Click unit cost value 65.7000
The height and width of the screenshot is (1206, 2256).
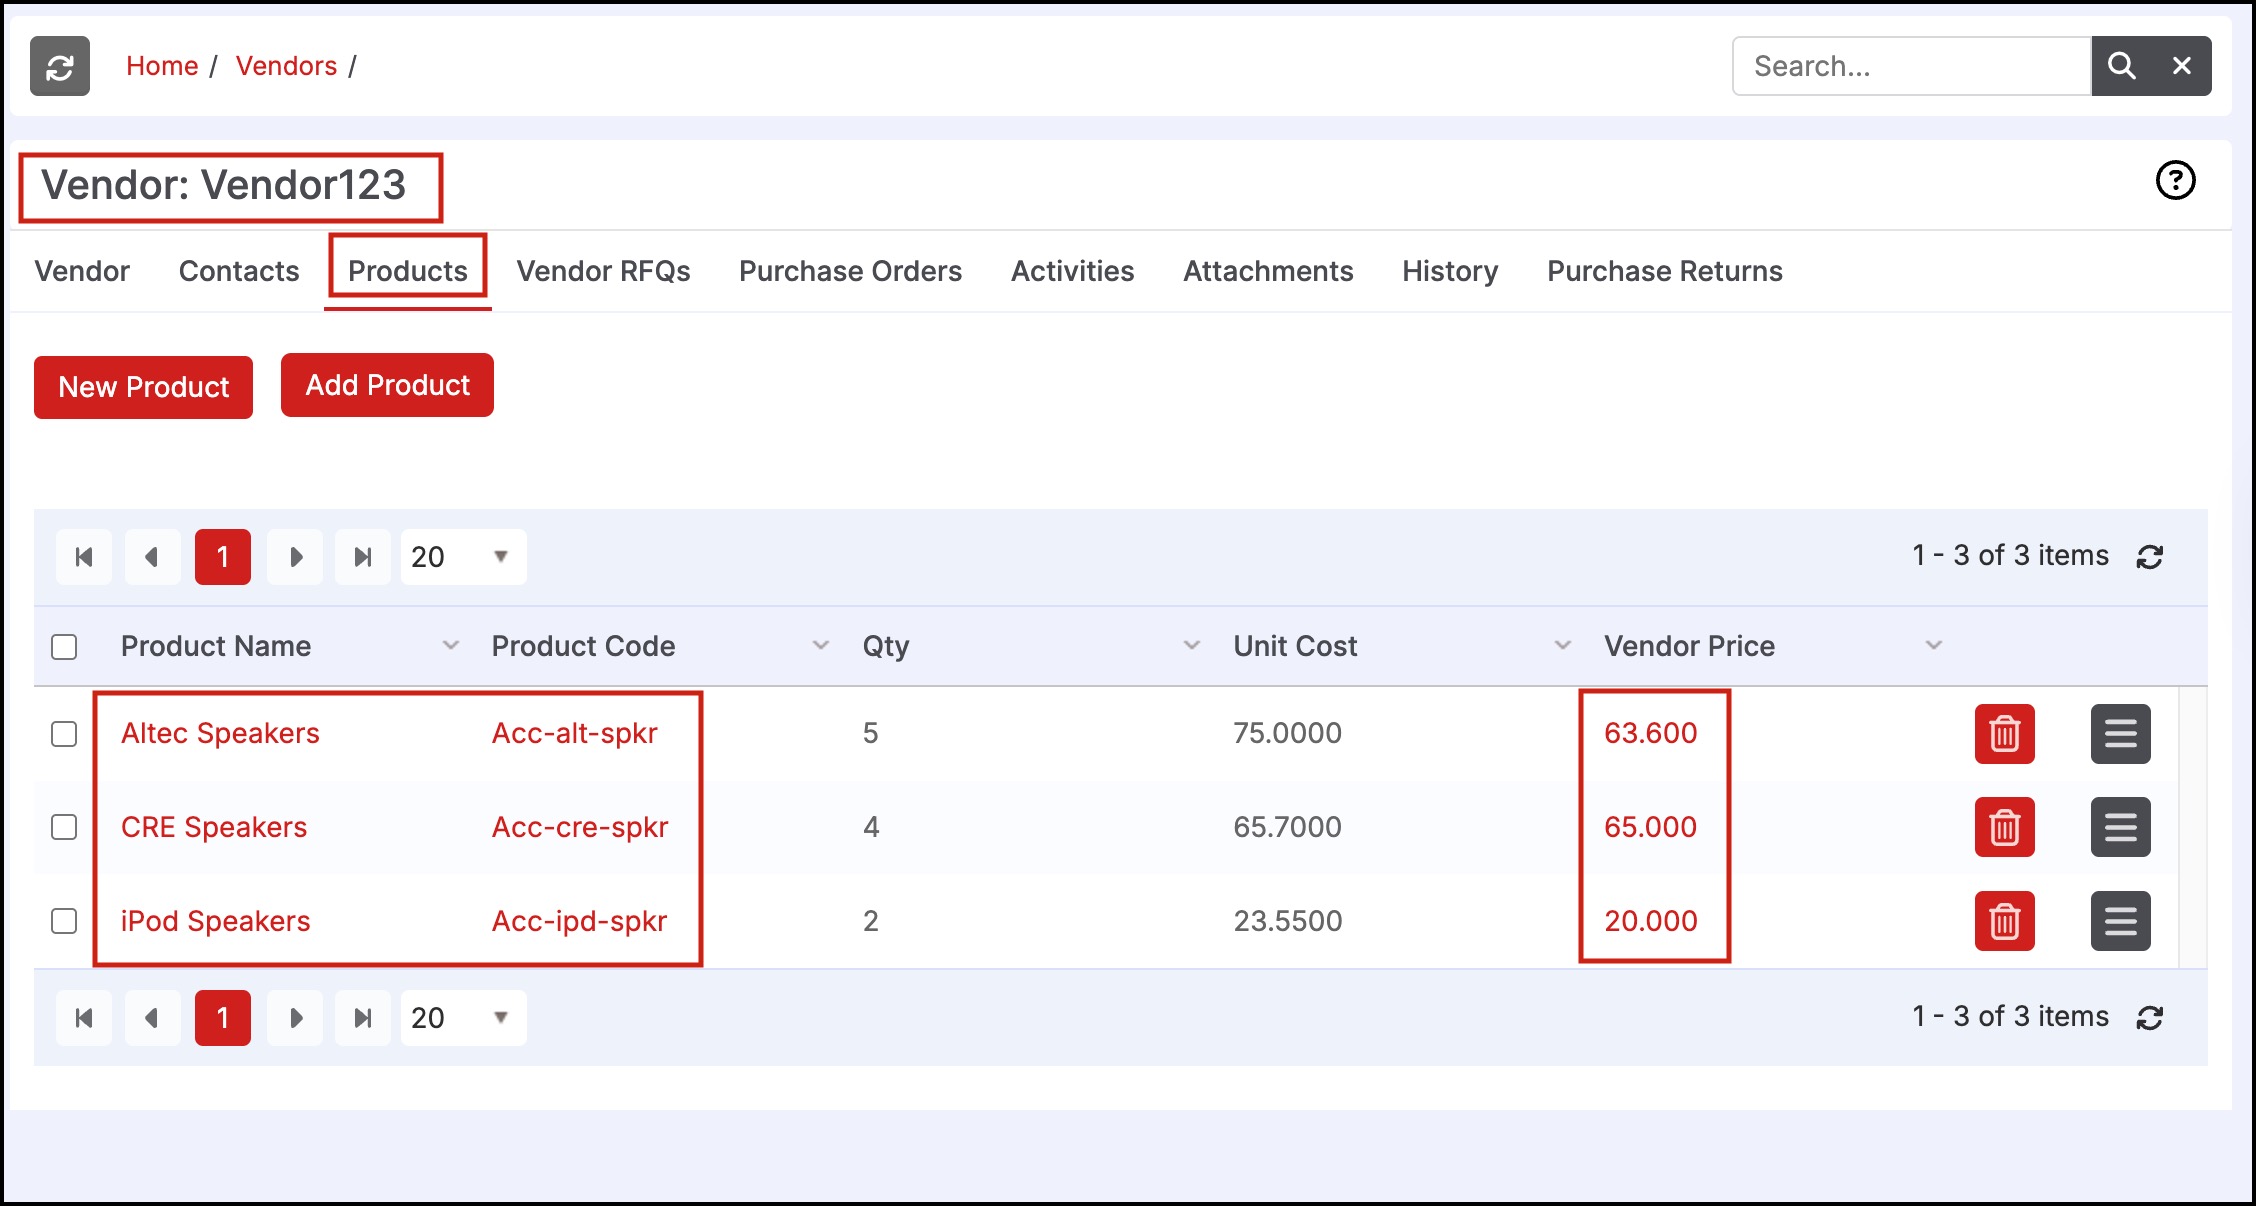pyautogui.click(x=1288, y=827)
